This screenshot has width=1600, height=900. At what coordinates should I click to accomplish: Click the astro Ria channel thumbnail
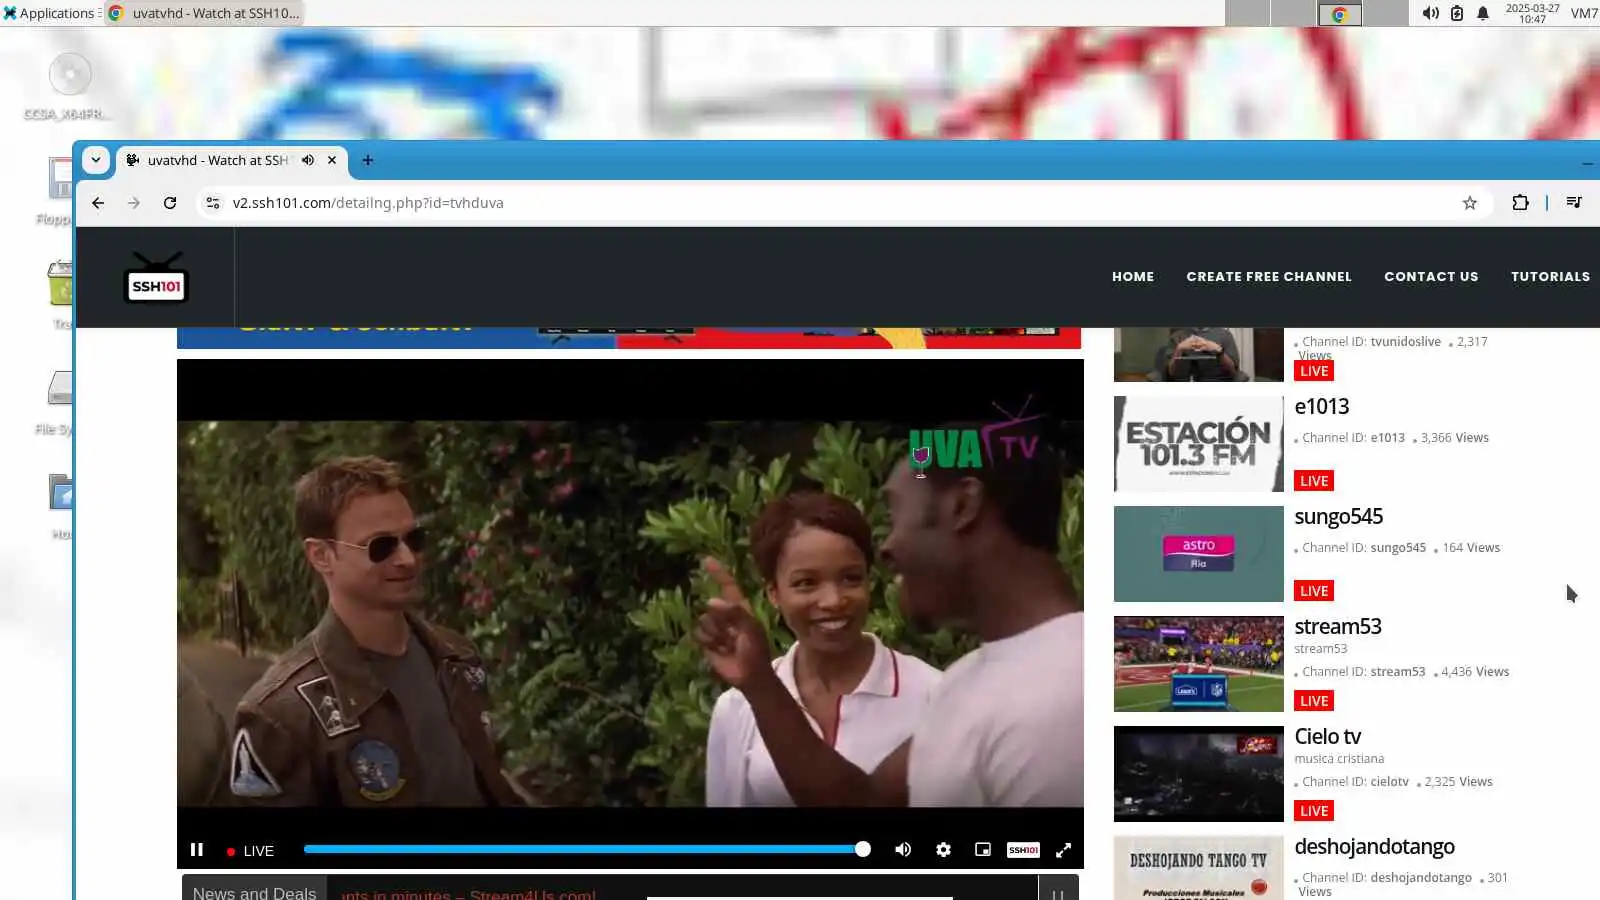[x=1199, y=554]
